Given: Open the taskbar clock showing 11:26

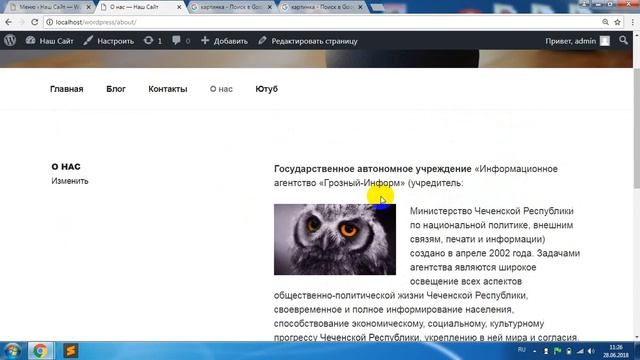Looking at the screenshot, I should pos(616,351).
